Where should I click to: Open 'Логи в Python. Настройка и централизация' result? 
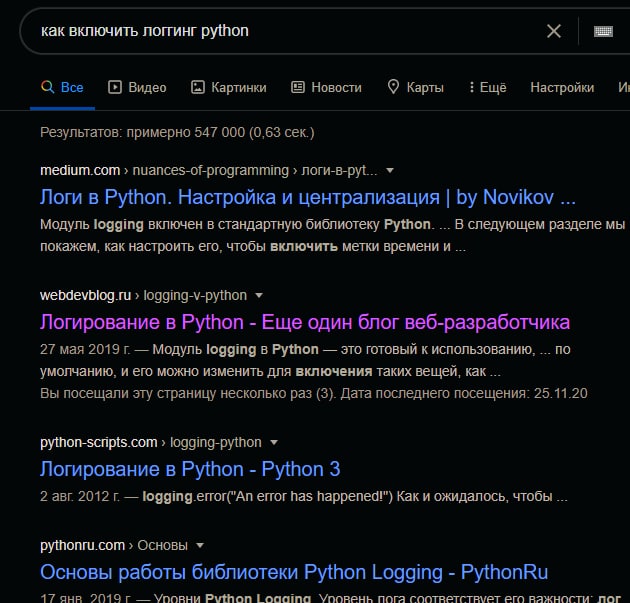308,197
